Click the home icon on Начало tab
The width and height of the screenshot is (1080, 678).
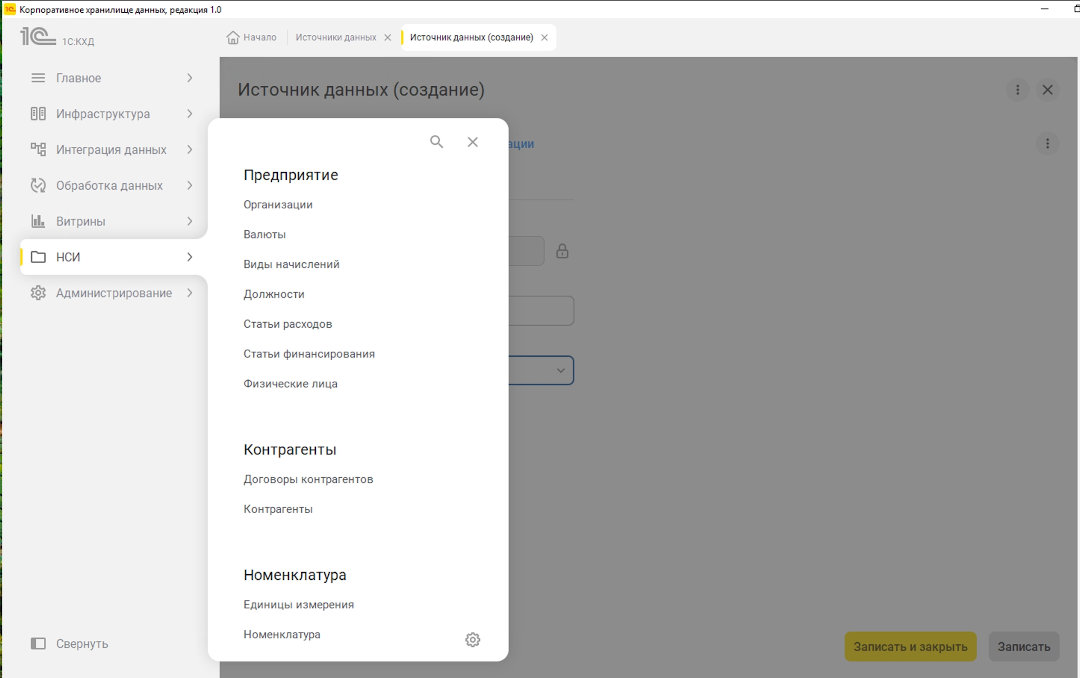click(x=233, y=37)
